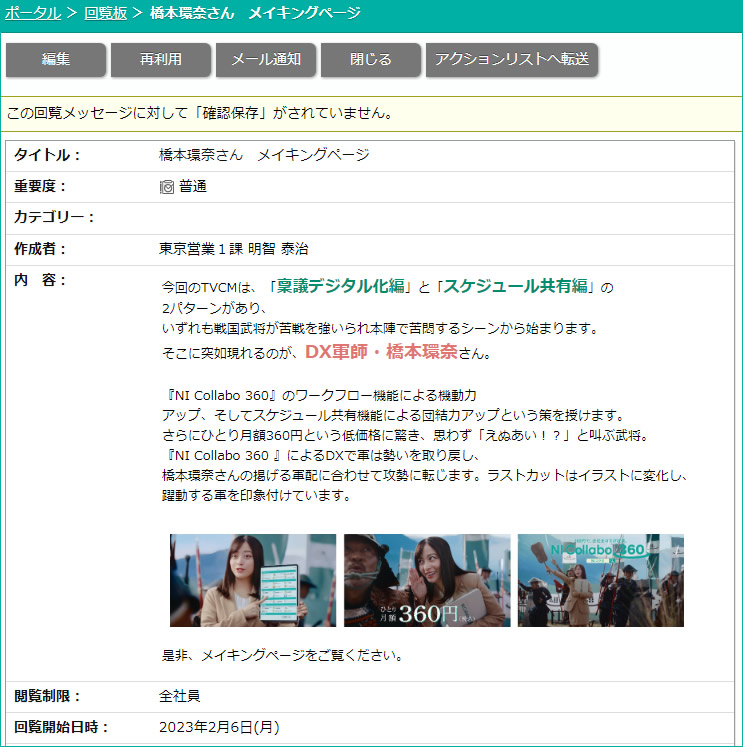
Task: Click the 再利用 button
Action: 161,59
